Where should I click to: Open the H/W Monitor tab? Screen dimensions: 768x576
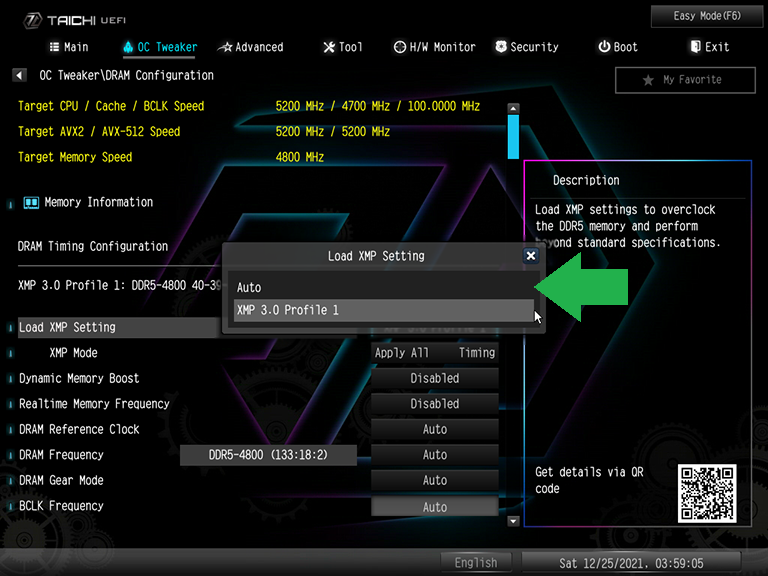pyautogui.click(x=434, y=47)
